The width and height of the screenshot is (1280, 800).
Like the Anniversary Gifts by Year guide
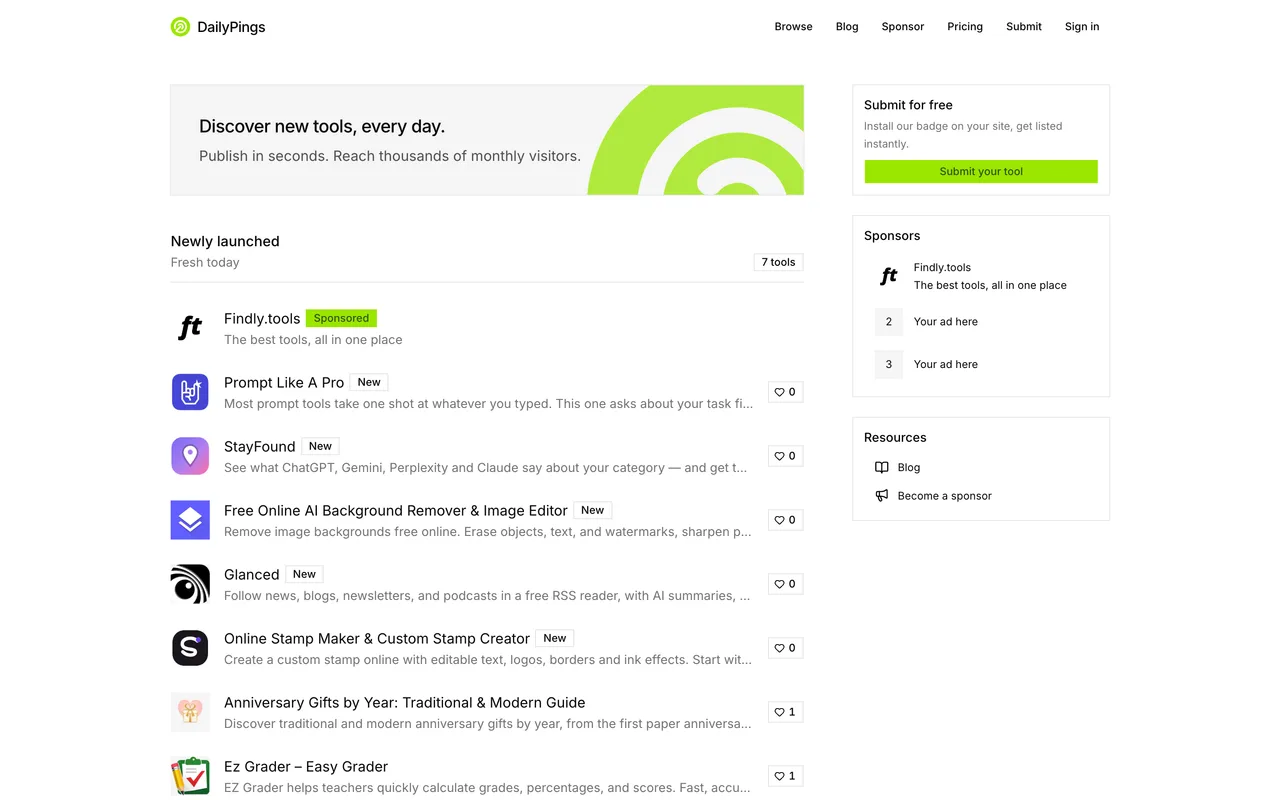coord(785,712)
